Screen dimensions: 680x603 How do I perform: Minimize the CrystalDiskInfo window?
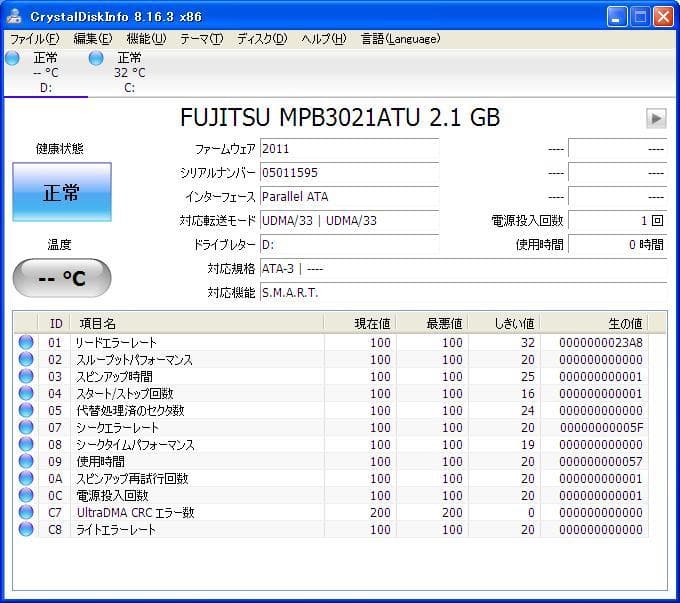(x=617, y=16)
